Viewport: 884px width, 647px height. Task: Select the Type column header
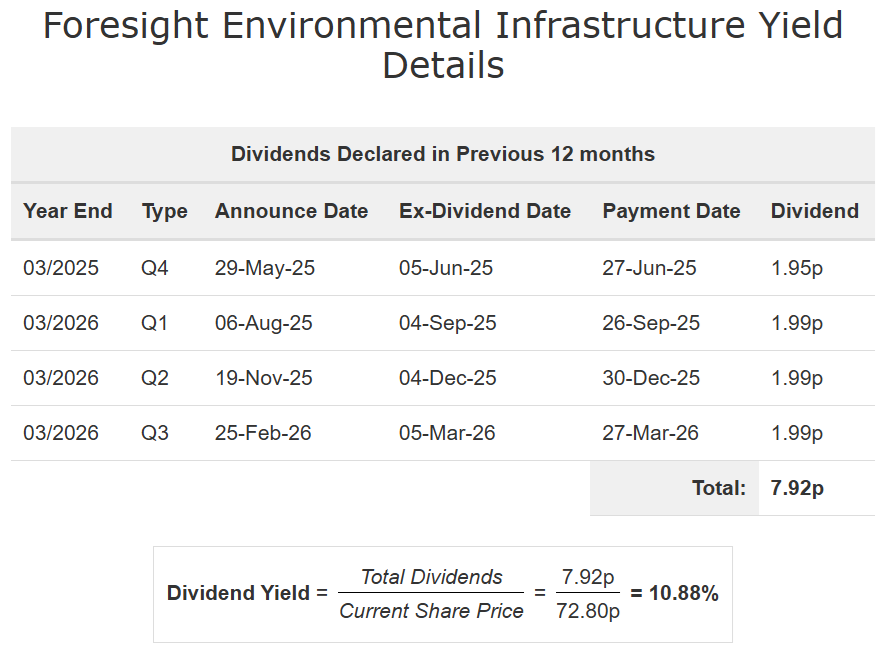point(165,211)
